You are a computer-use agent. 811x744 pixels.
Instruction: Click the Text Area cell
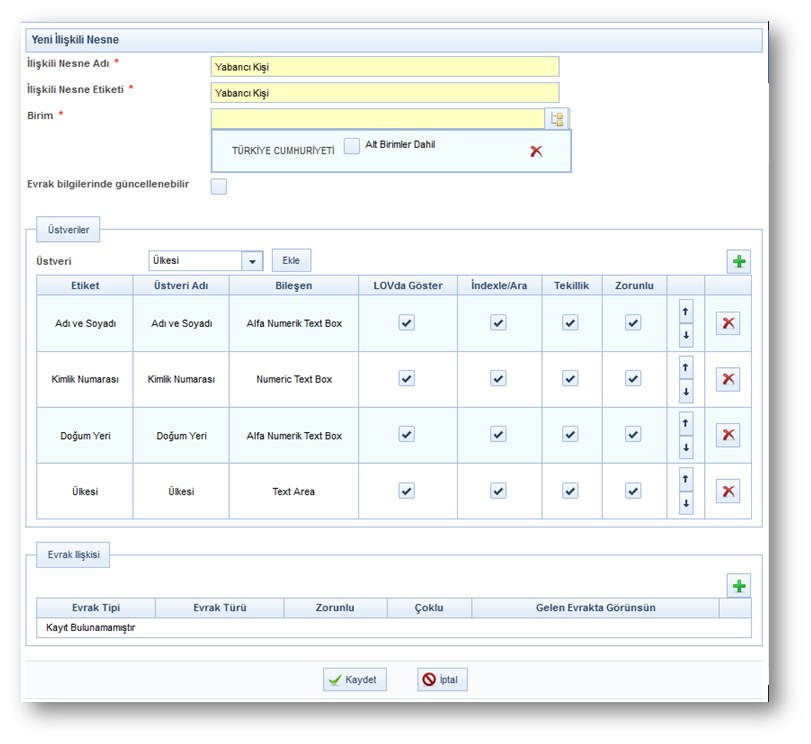[294, 492]
